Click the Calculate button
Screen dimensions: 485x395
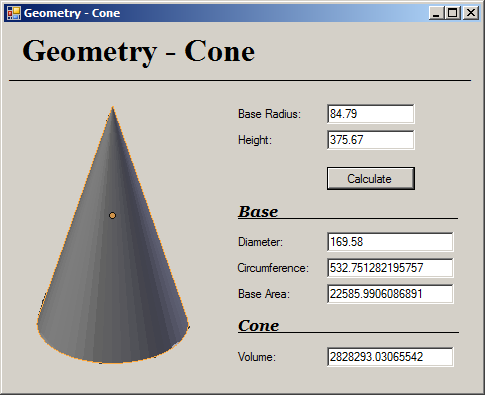click(x=371, y=179)
